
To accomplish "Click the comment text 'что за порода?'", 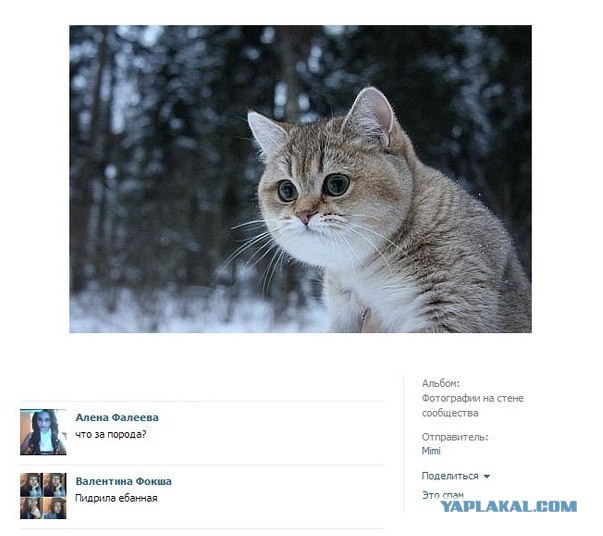I will (111, 434).
